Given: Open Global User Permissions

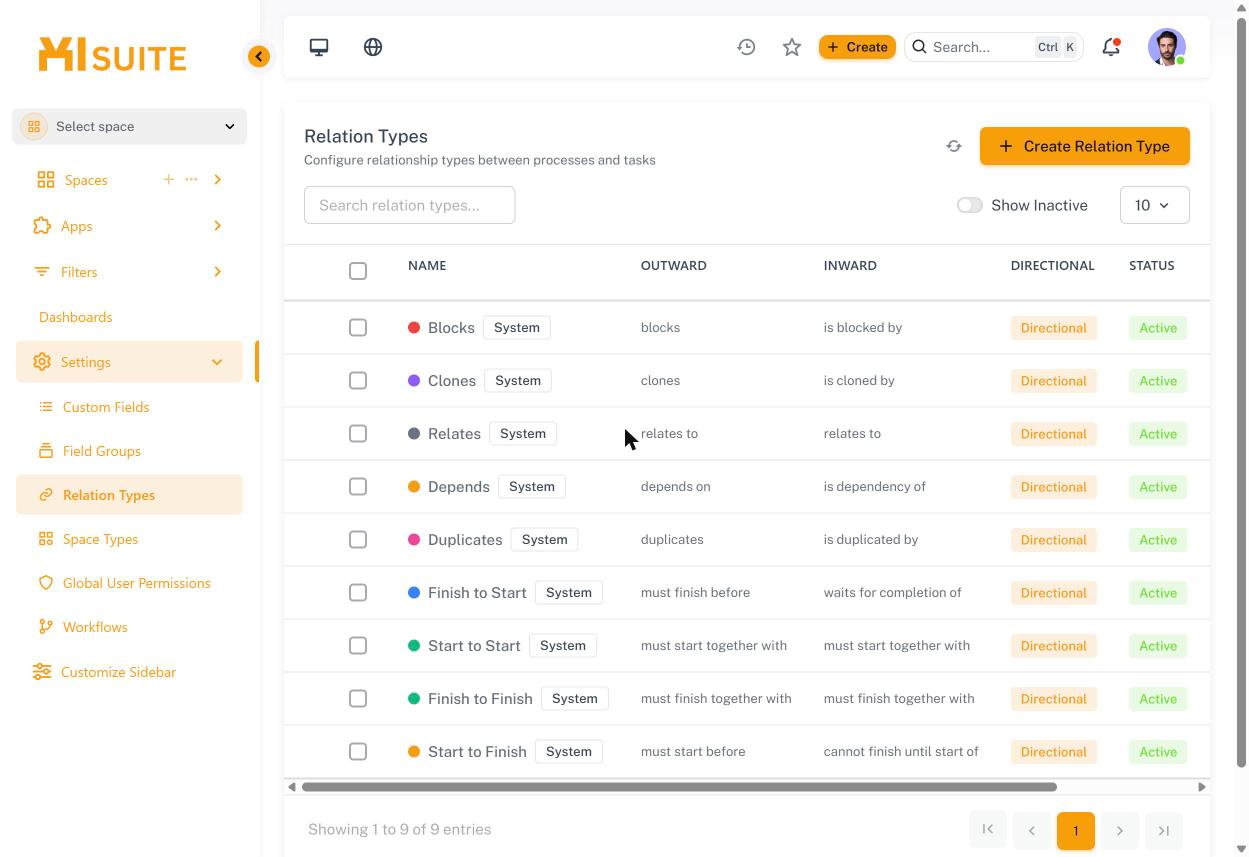Looking at the screenshot, I should (136, 583).
